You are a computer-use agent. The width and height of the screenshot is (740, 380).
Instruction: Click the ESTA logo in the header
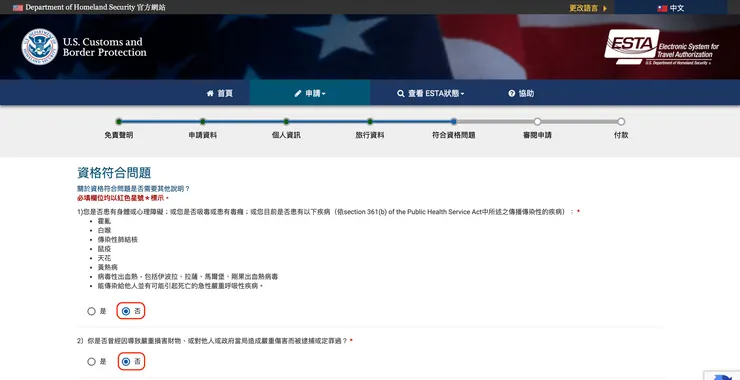pos(661,47)
